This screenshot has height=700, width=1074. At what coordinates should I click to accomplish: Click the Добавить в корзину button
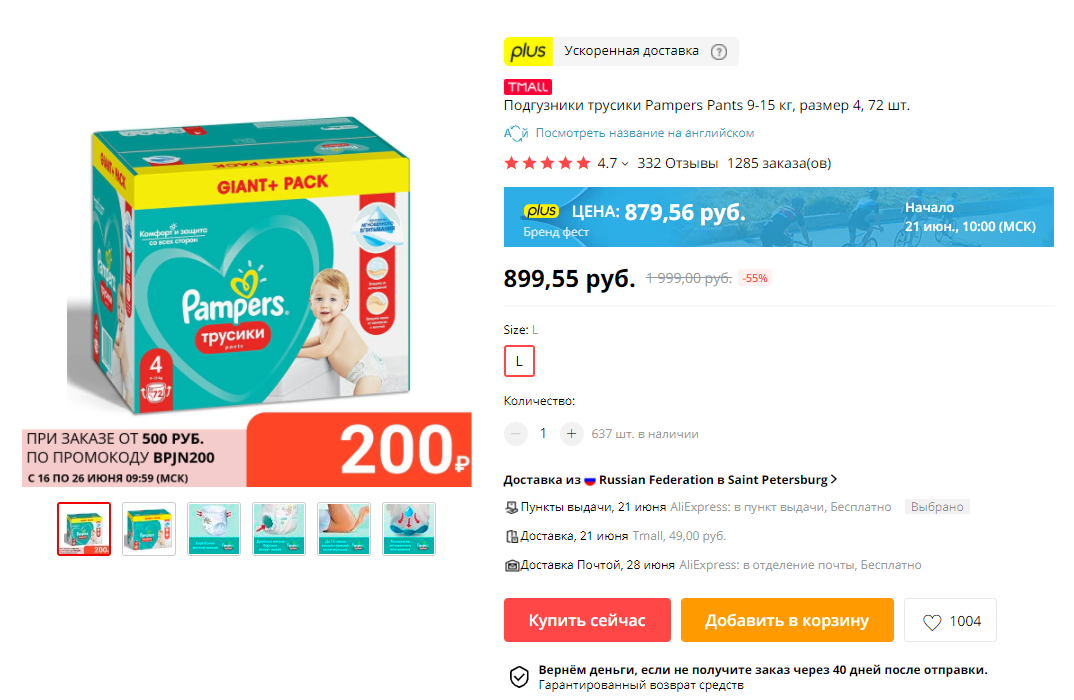tap(787, 620)
